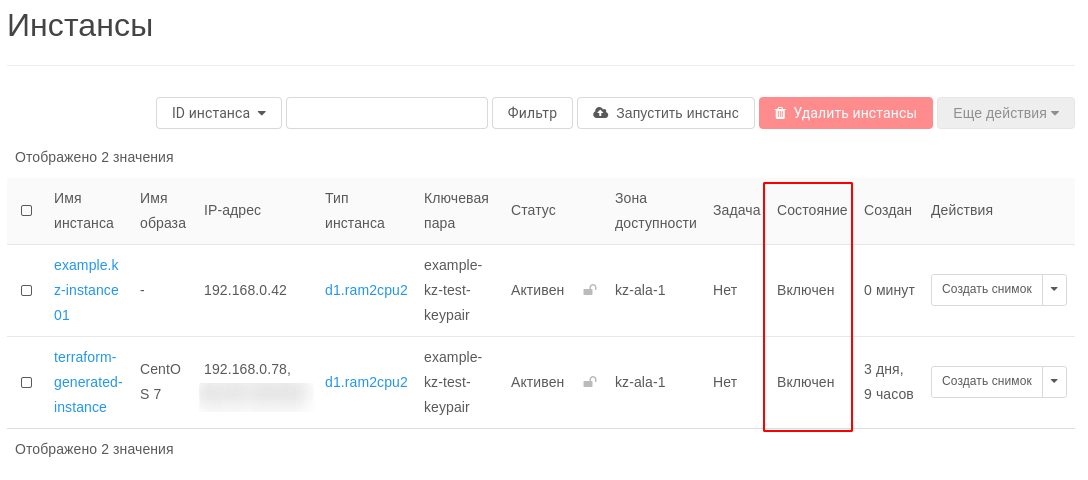The width and height of the screenshot is (1088, 480).
Task: Expand actions arrow for example.kz-instance01 row
Action: tap(1055, 289)
